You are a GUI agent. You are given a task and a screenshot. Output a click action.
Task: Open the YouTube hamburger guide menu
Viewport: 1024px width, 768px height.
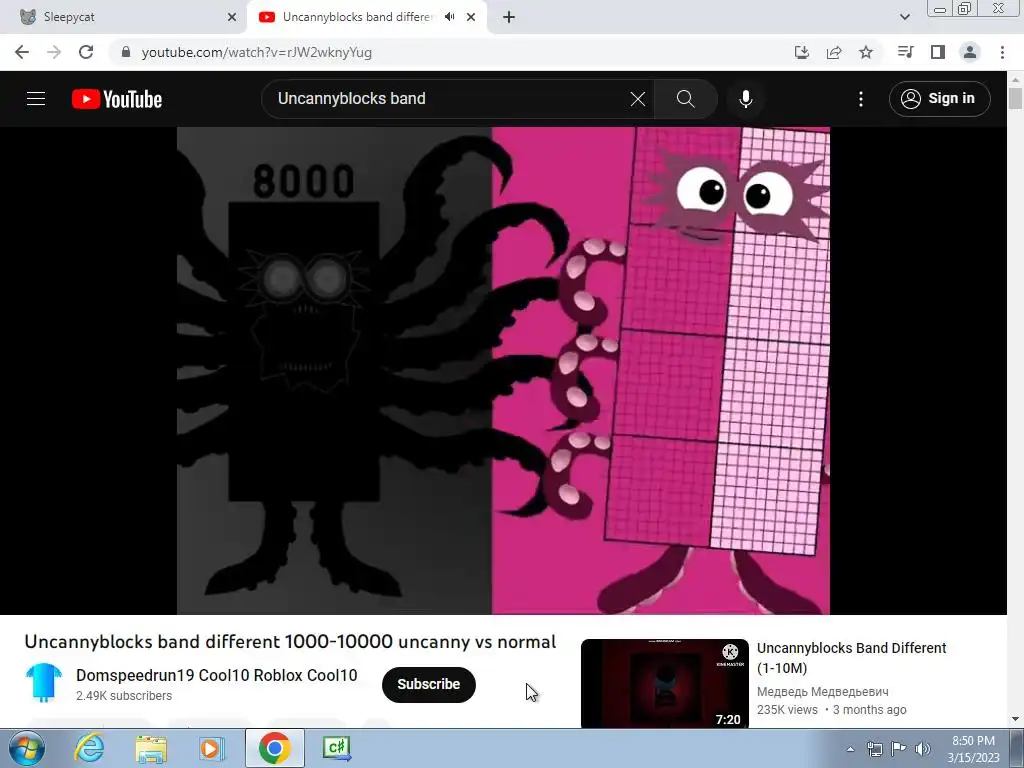tap(36, 99)
